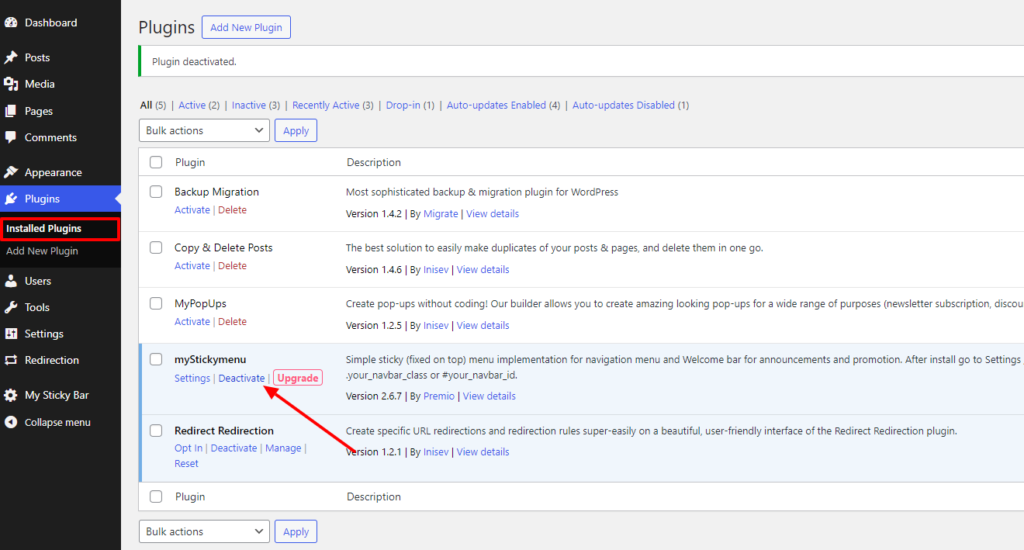
Task: Click Opt In for Redirect Redirection
Action: point(188,448)
